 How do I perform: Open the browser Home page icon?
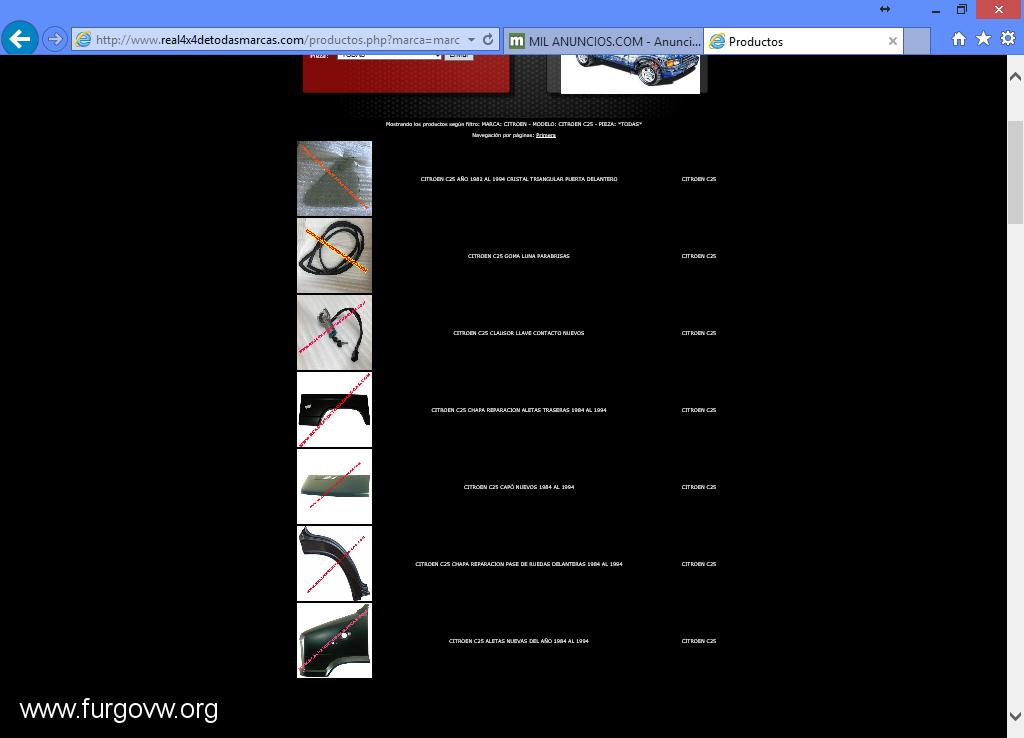click(x=959, y=39)
